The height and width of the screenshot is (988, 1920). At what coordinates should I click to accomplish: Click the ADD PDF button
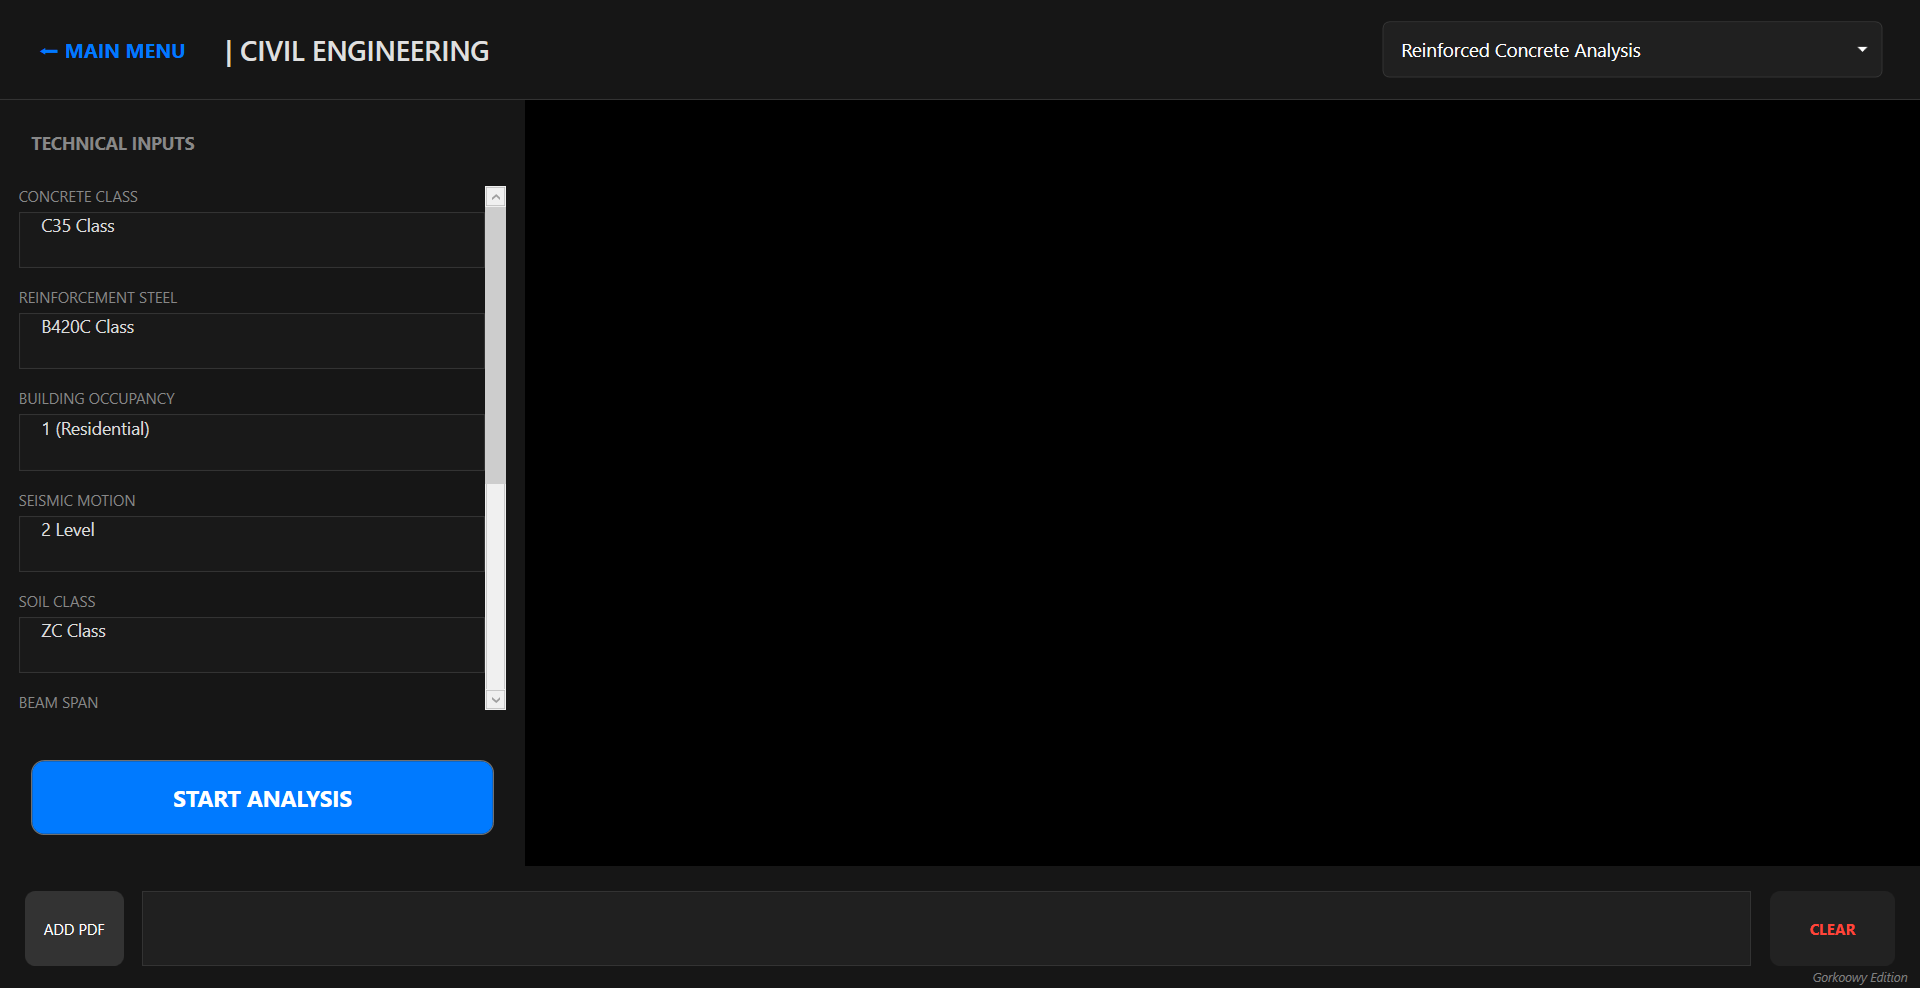(x=74, y=928)
